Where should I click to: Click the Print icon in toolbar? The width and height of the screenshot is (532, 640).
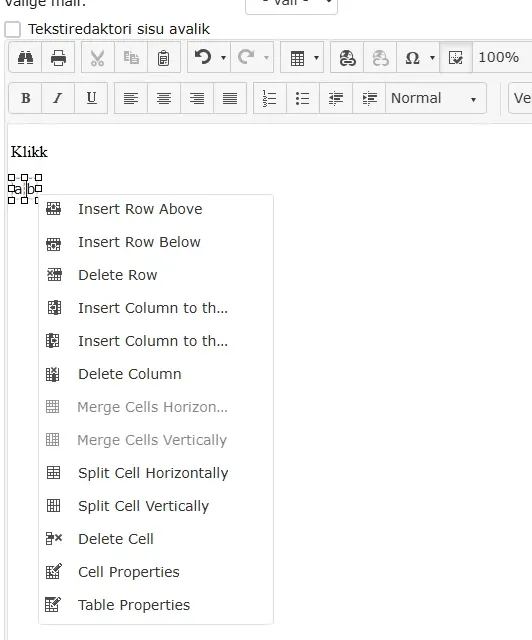58,58
